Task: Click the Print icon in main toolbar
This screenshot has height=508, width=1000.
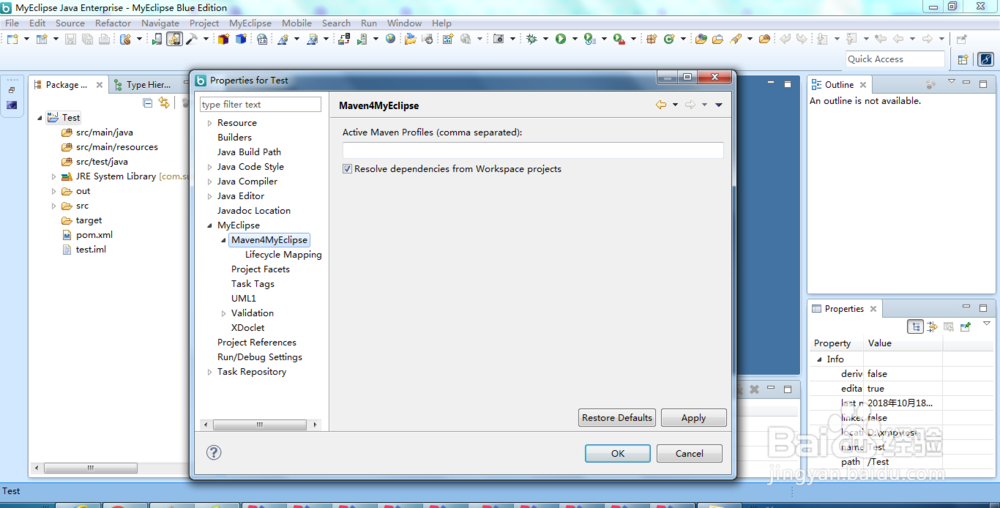Action: coord(104,39)
